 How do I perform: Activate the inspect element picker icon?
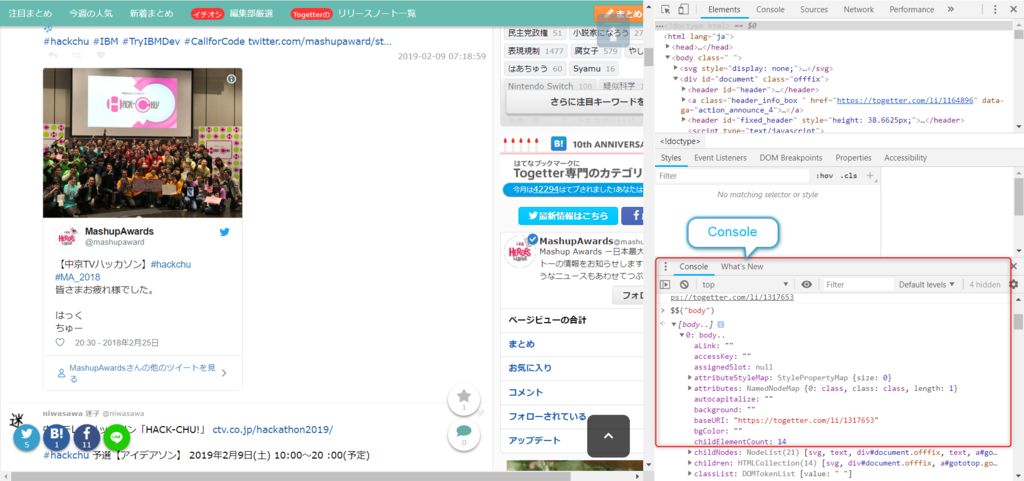665,10
